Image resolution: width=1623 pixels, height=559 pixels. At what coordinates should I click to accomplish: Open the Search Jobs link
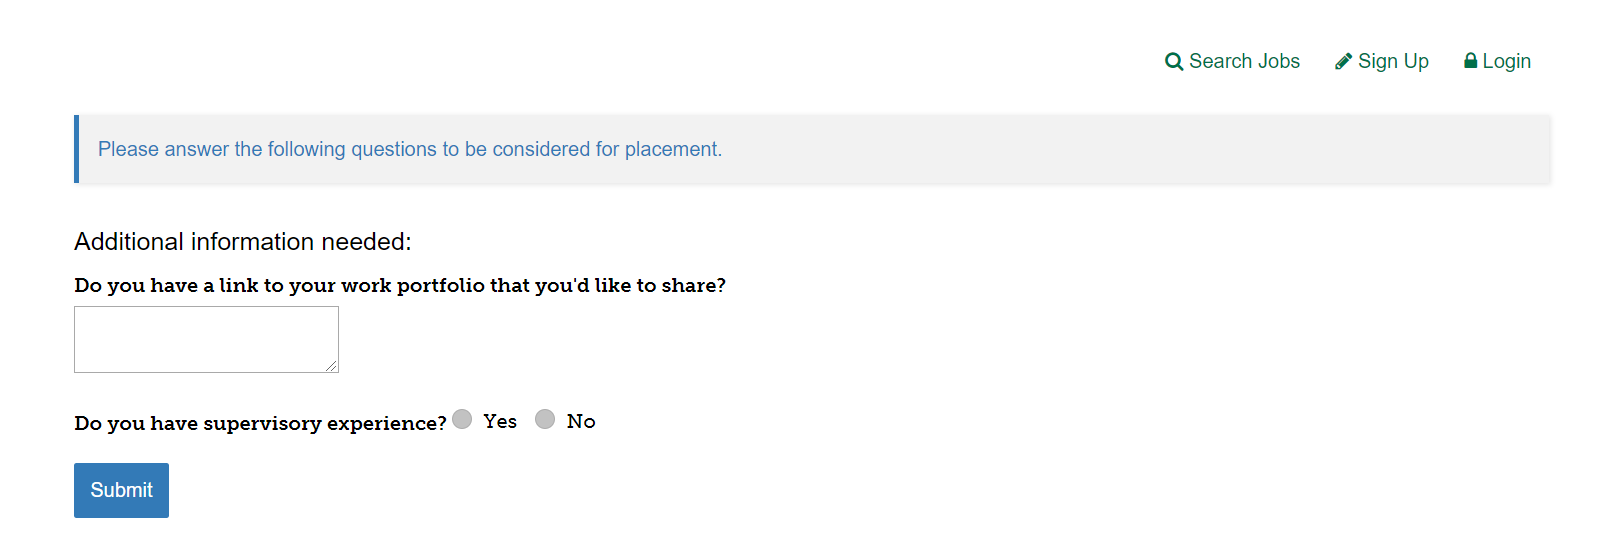[x=1244, y=62]
